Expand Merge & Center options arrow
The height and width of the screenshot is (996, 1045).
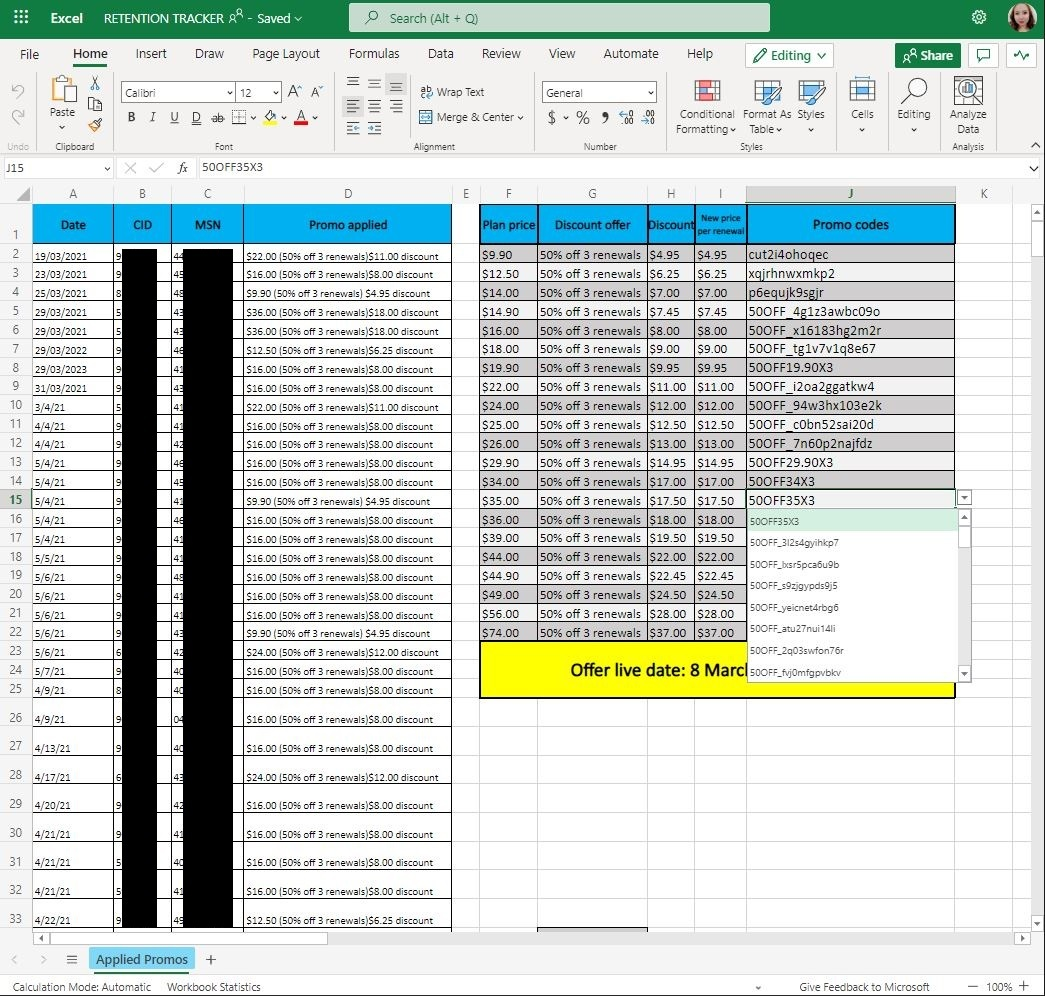tap(521, 117)
